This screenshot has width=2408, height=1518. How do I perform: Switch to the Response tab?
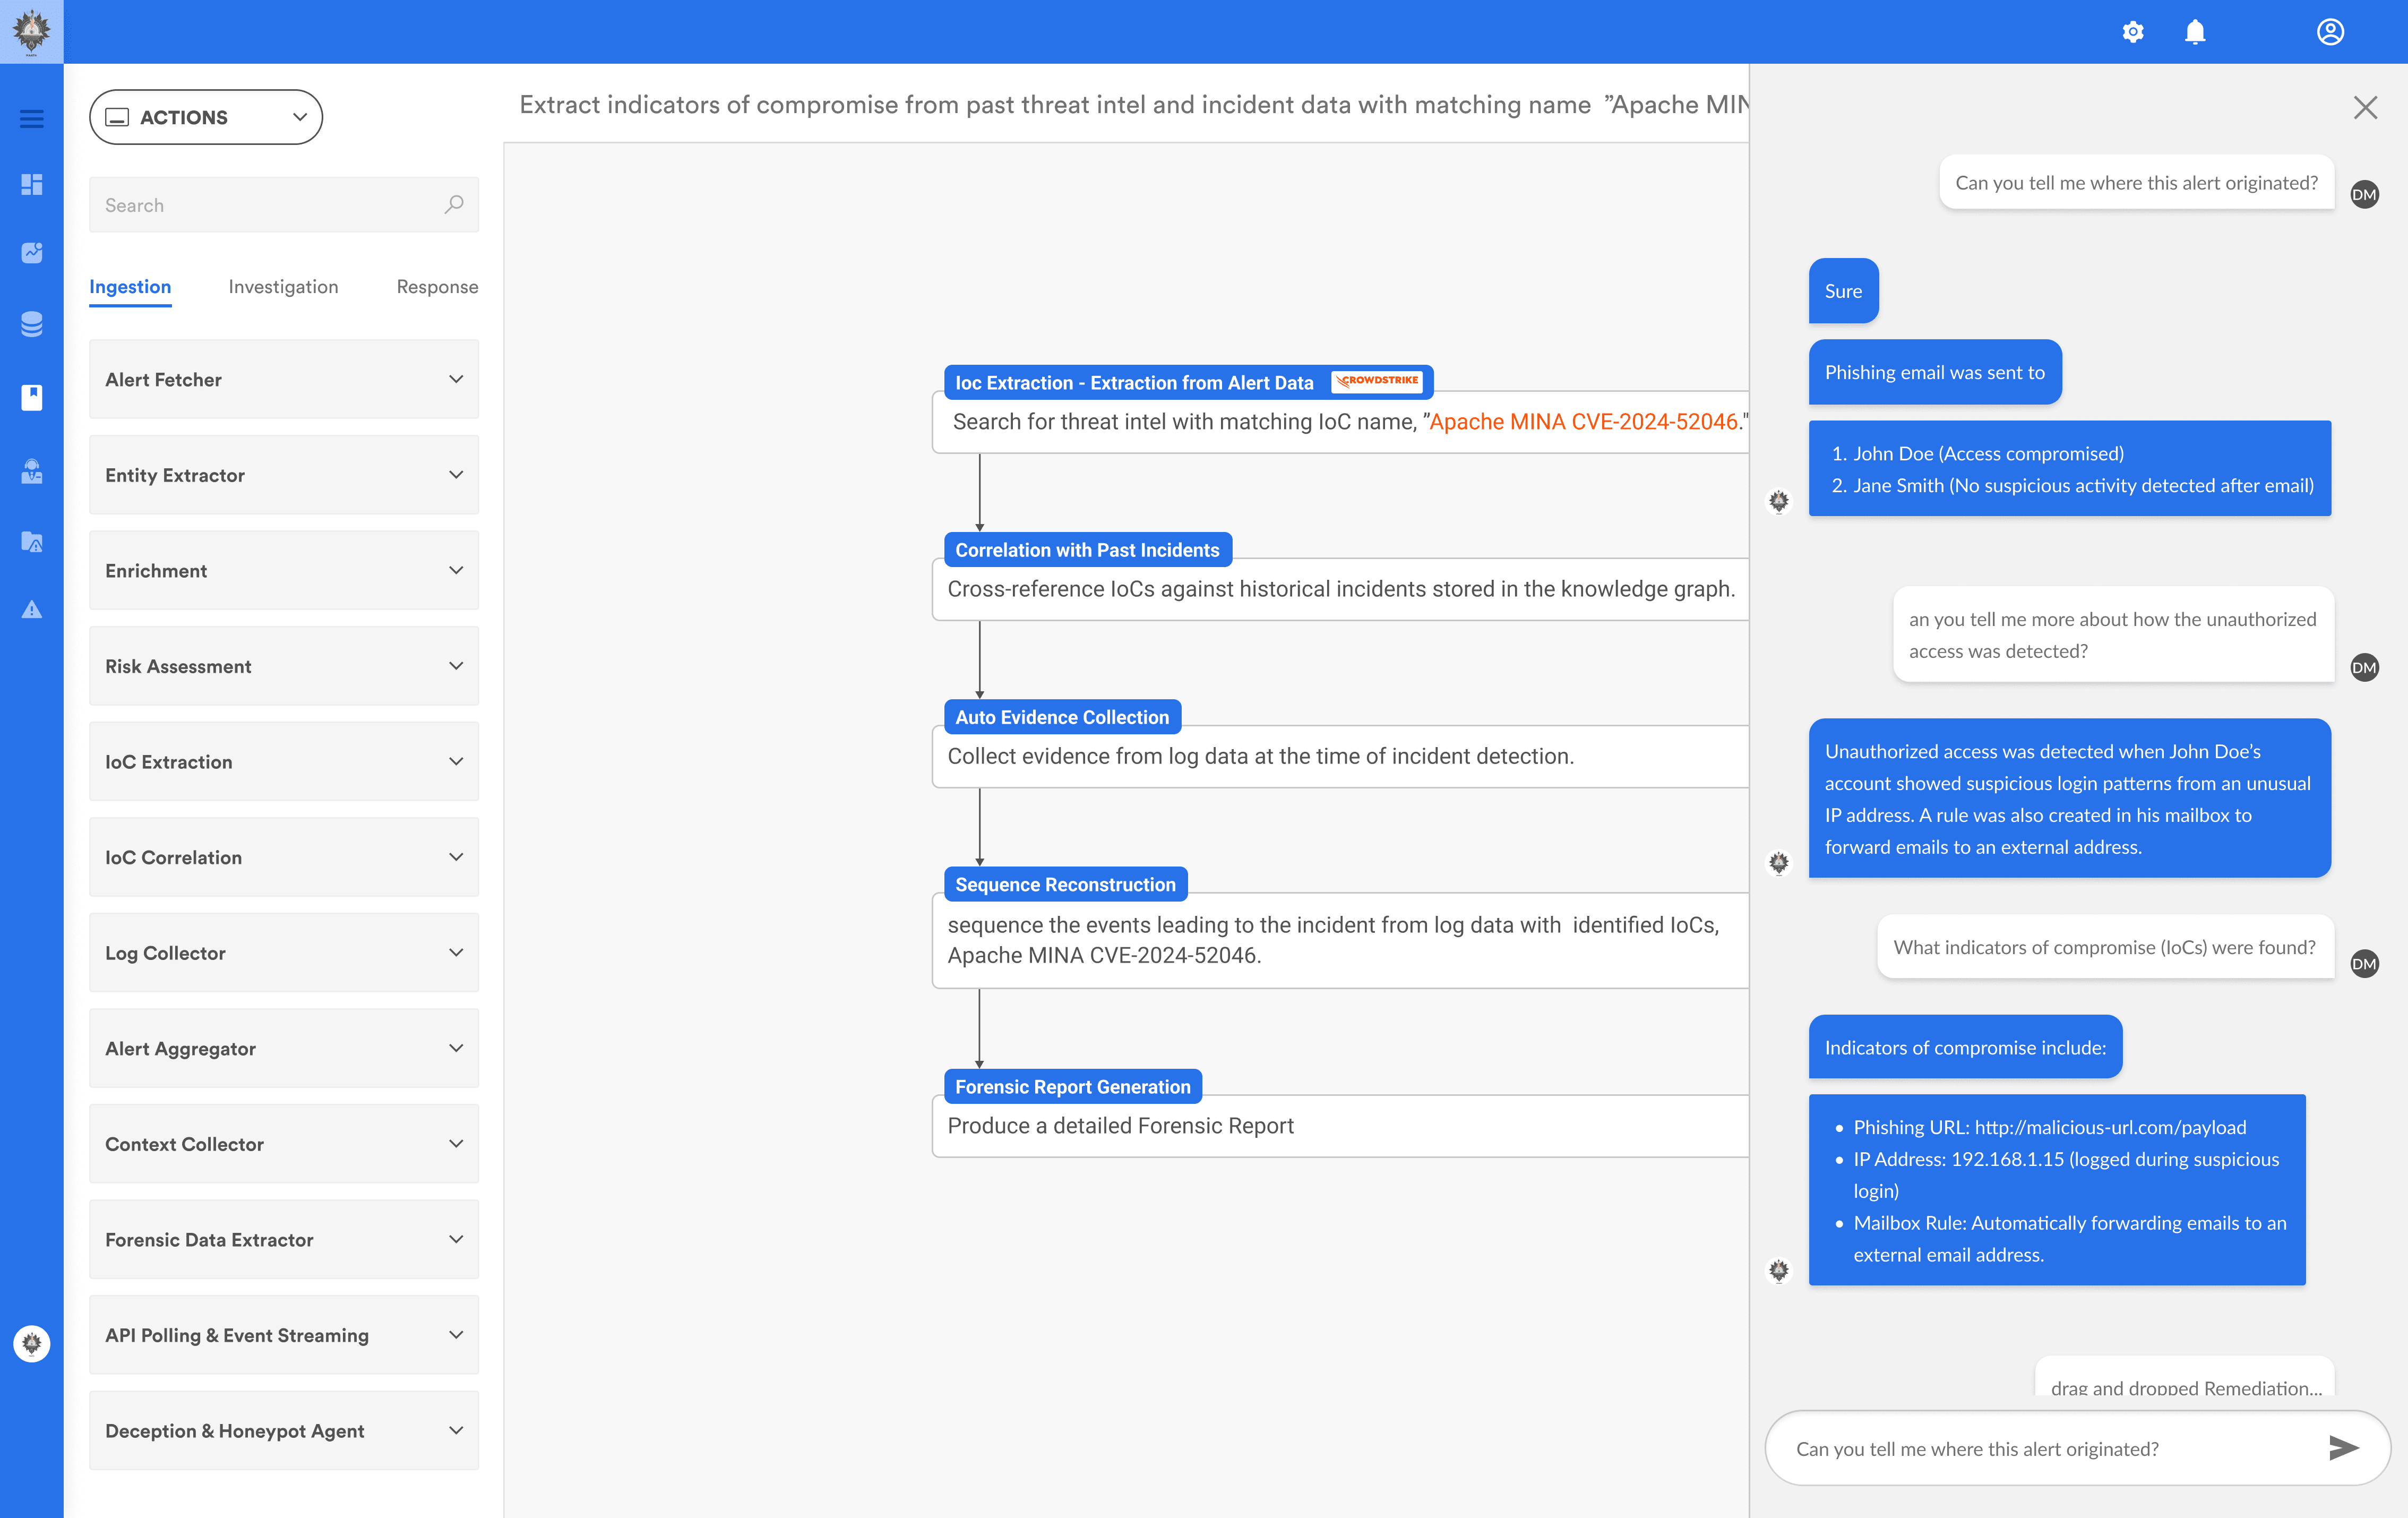pyautogui.click(x=437, y=287)
